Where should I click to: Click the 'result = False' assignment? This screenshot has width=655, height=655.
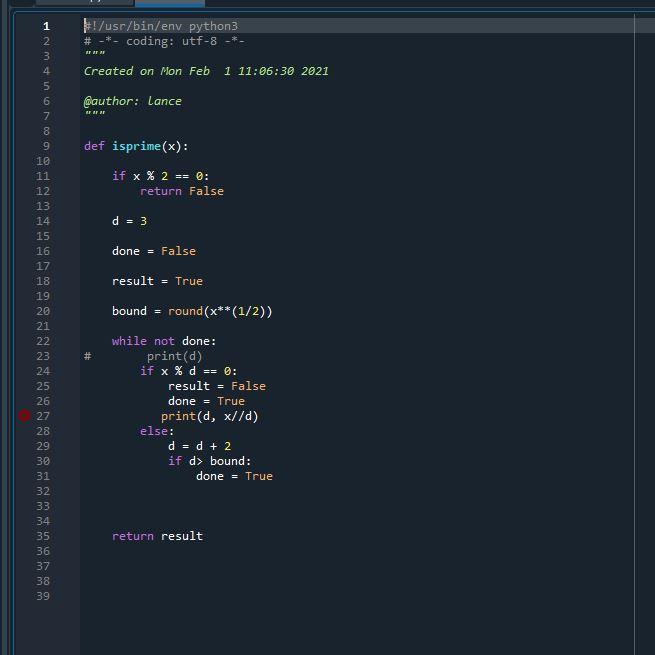click(x=217, y=386)
